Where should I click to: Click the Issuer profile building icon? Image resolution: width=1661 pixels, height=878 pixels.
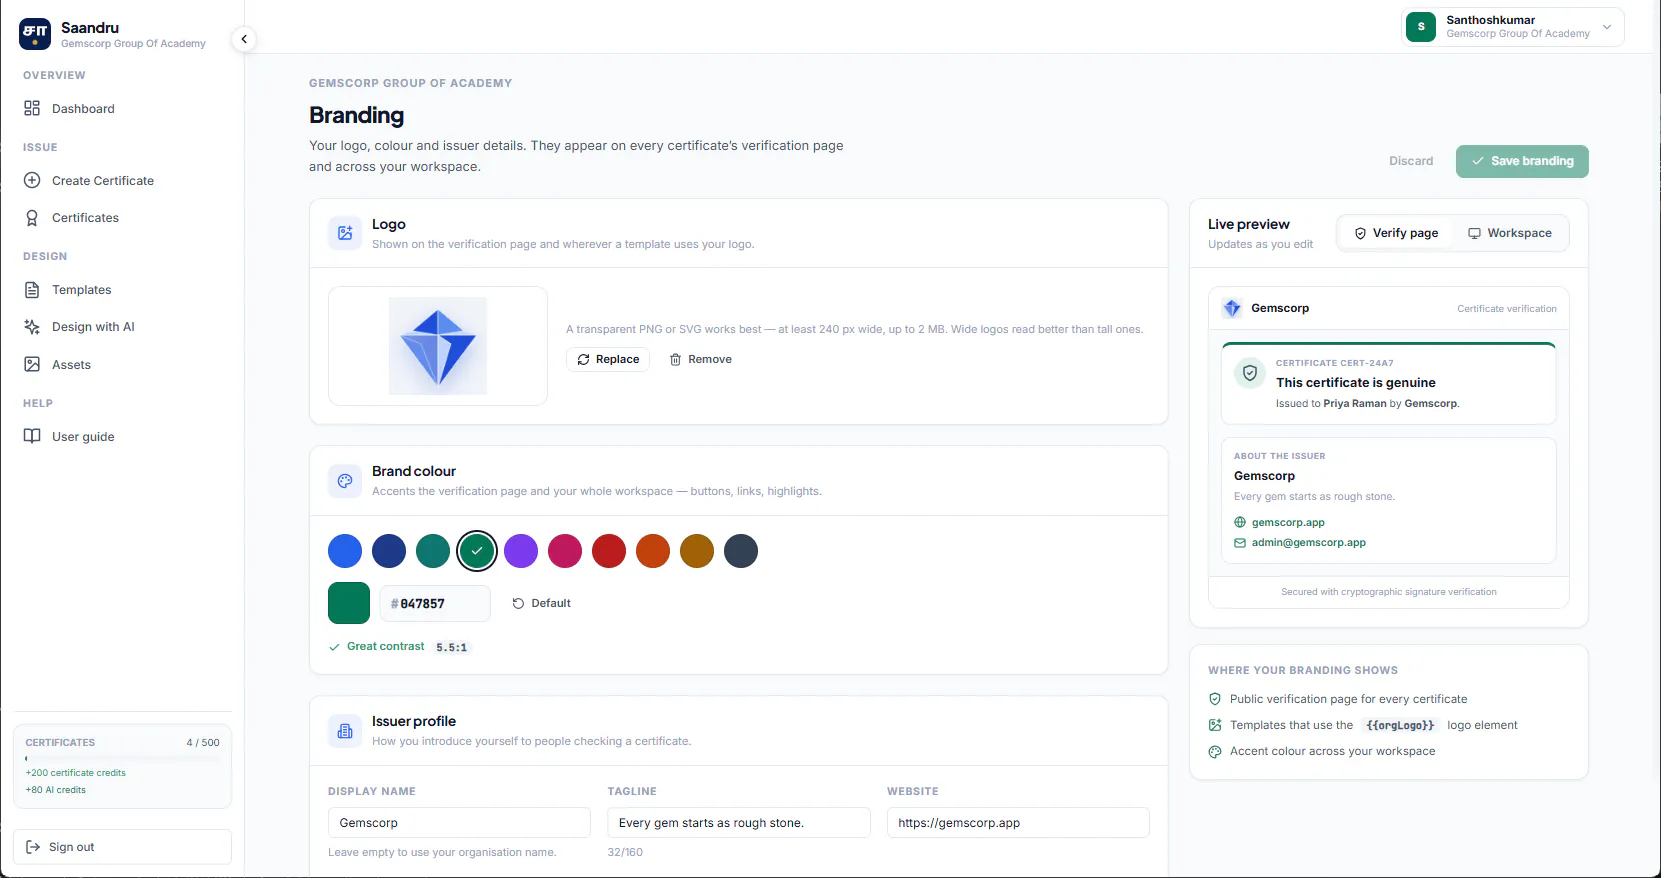pos(345,731)
